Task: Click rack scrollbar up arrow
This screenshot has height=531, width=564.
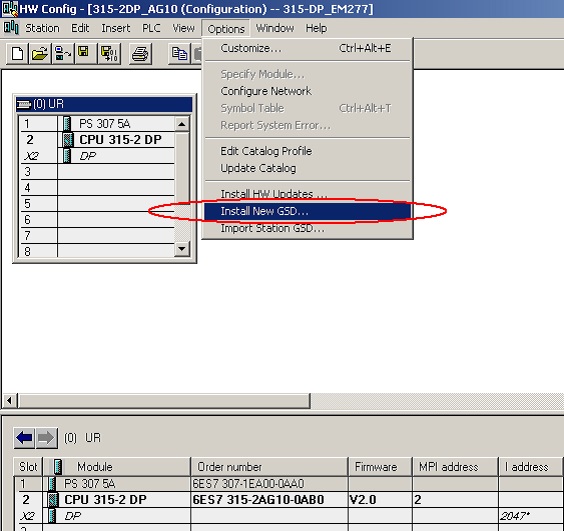Action: point(182,124)
